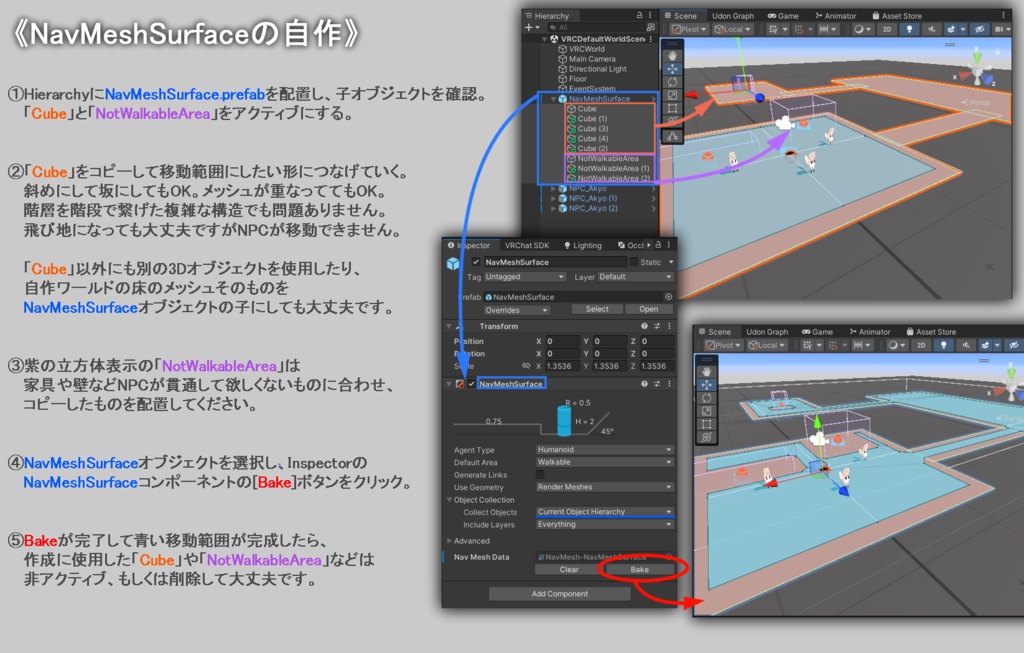This screenshot has height=653, width=1024.
Task: Click the Add Component button
Action: pyautogui.click(x=560, y=594)
